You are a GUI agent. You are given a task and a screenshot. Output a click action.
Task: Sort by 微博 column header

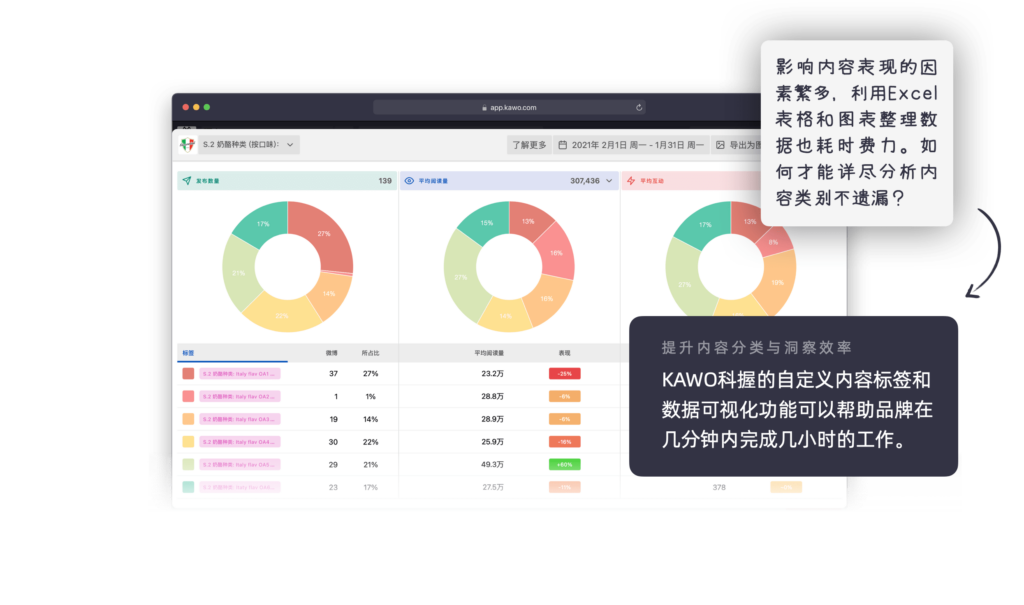click(332, 353)
